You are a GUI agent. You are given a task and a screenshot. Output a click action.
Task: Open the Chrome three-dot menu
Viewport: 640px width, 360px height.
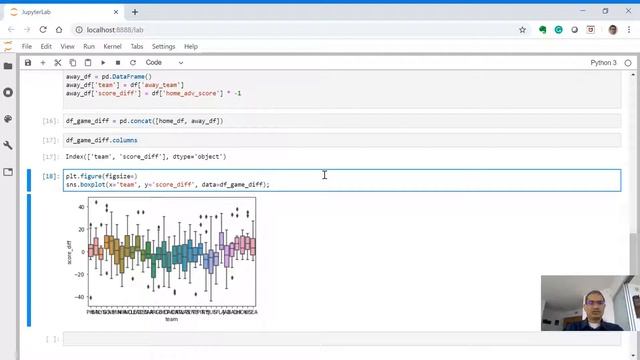pyautogui.click(x=629, y=30)
